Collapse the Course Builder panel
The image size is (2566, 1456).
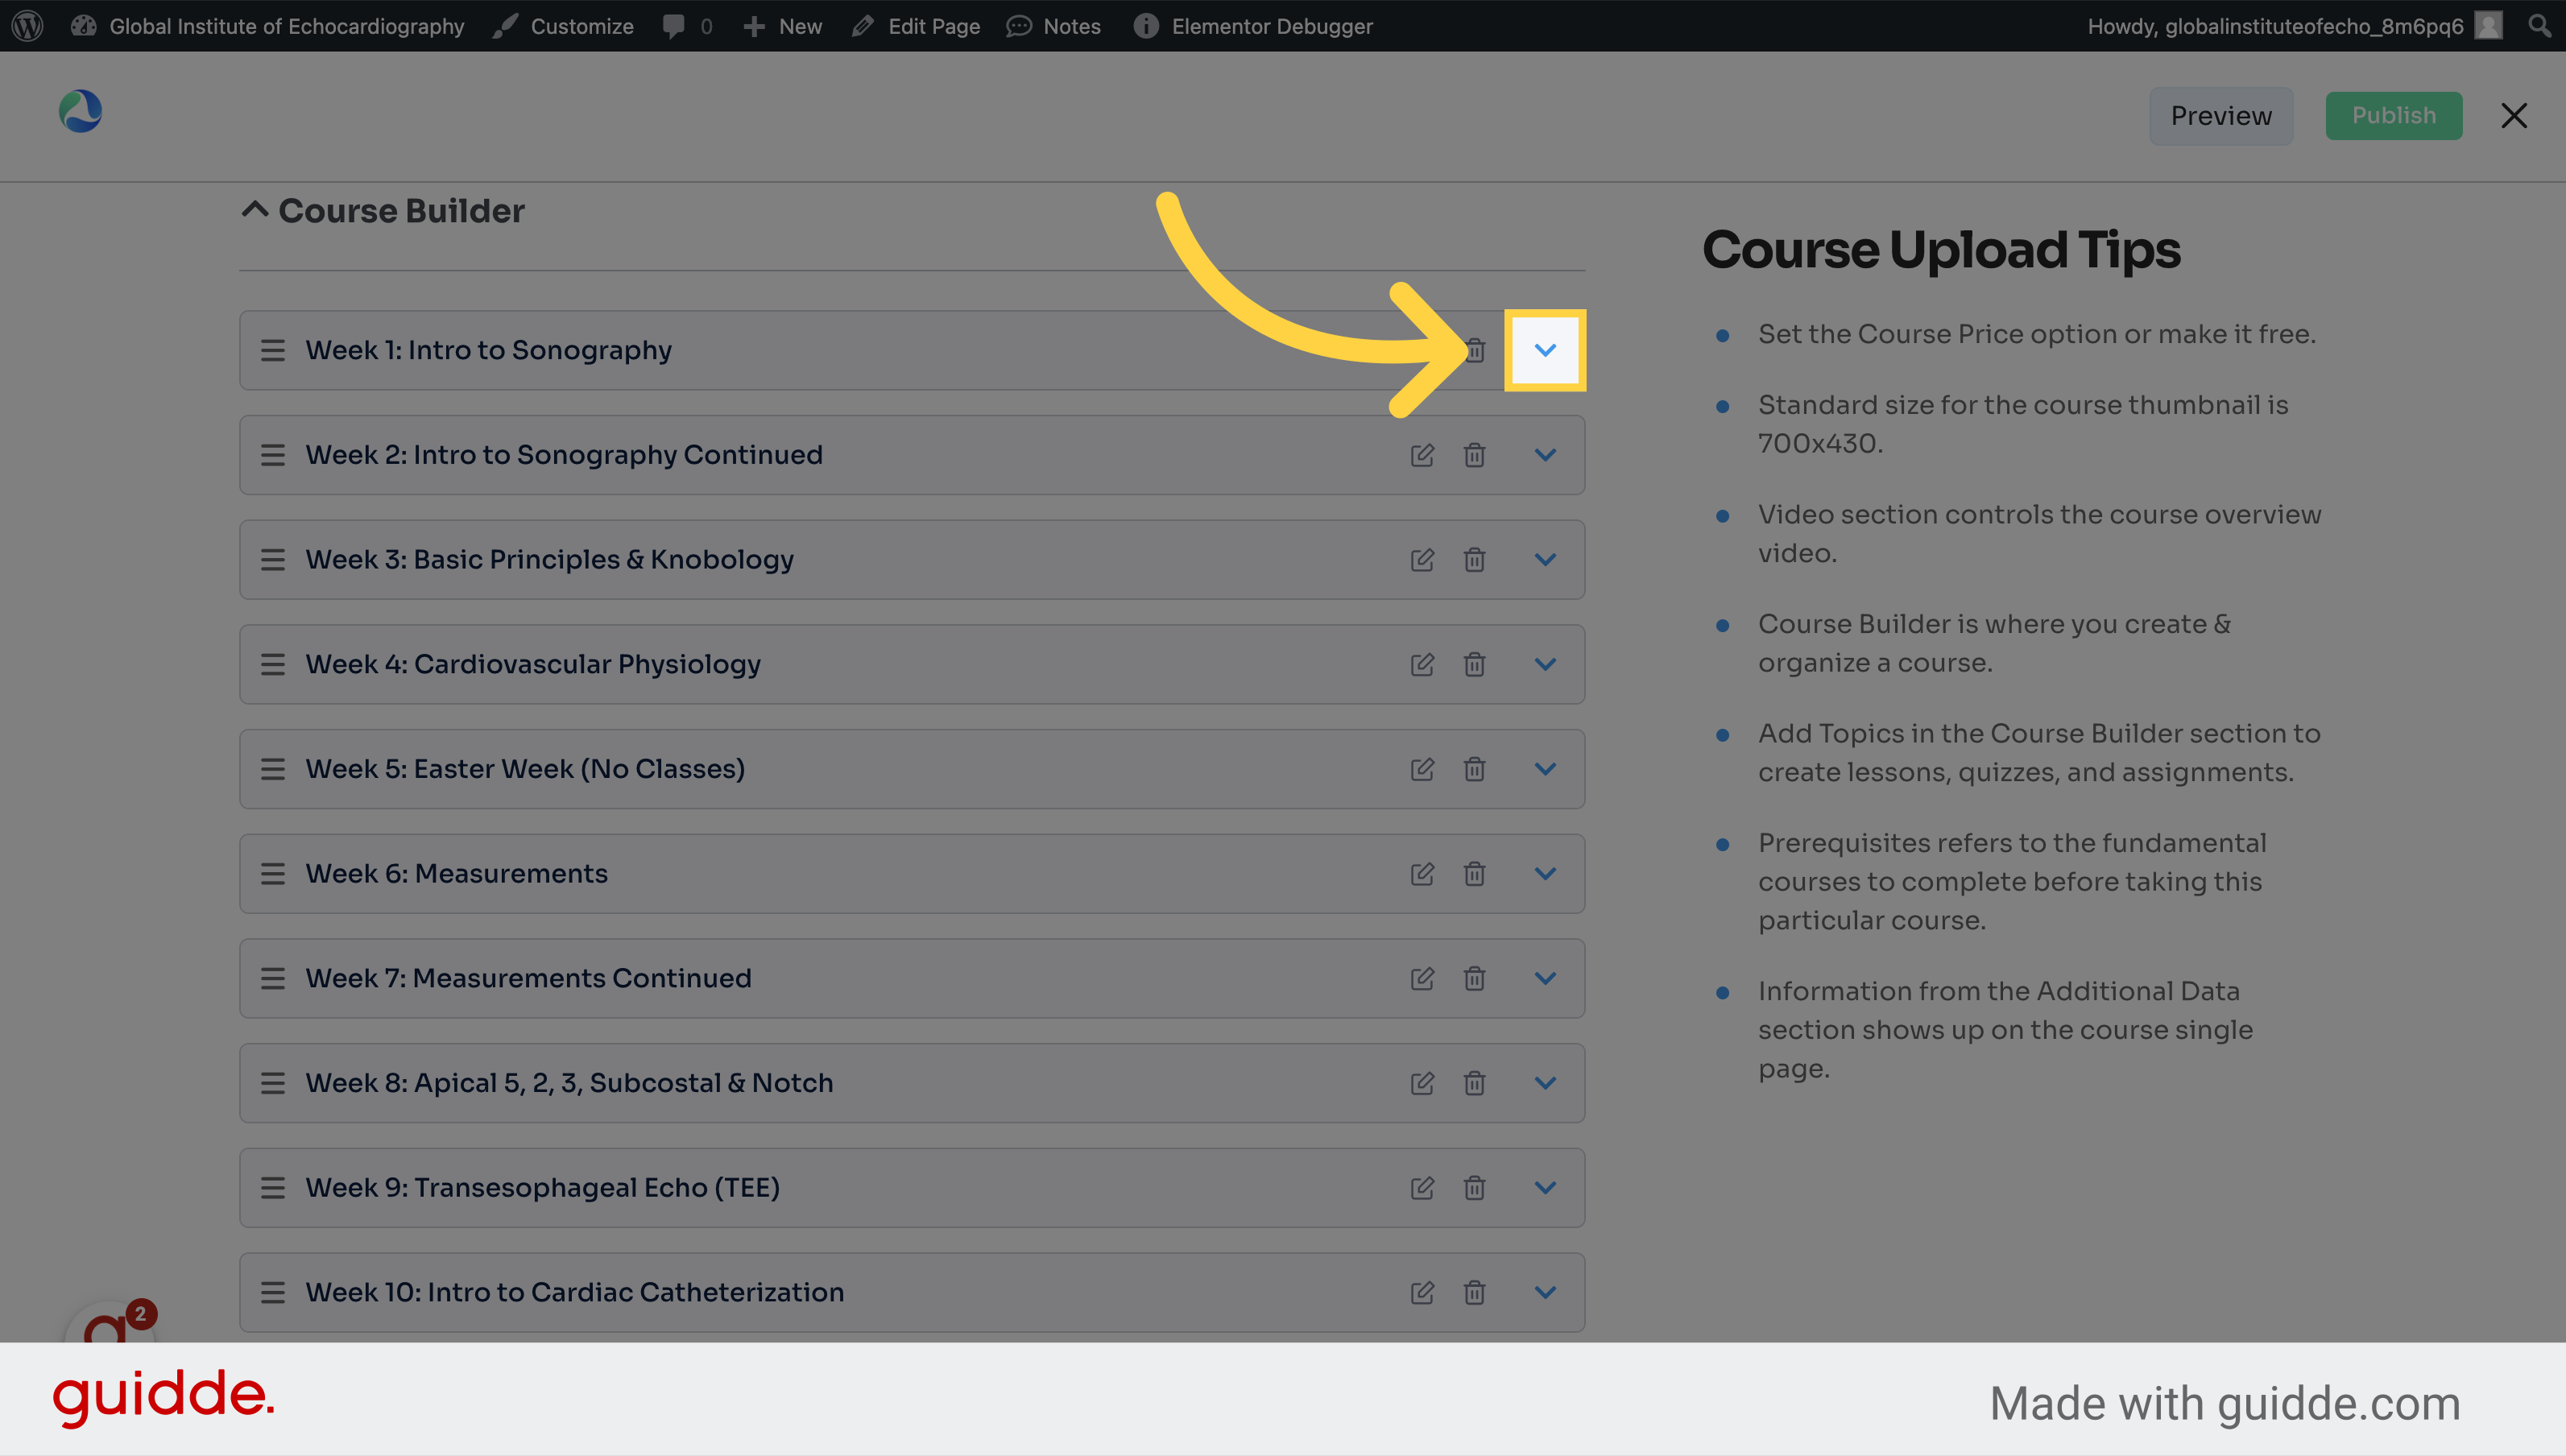click(x=252, y=208)
